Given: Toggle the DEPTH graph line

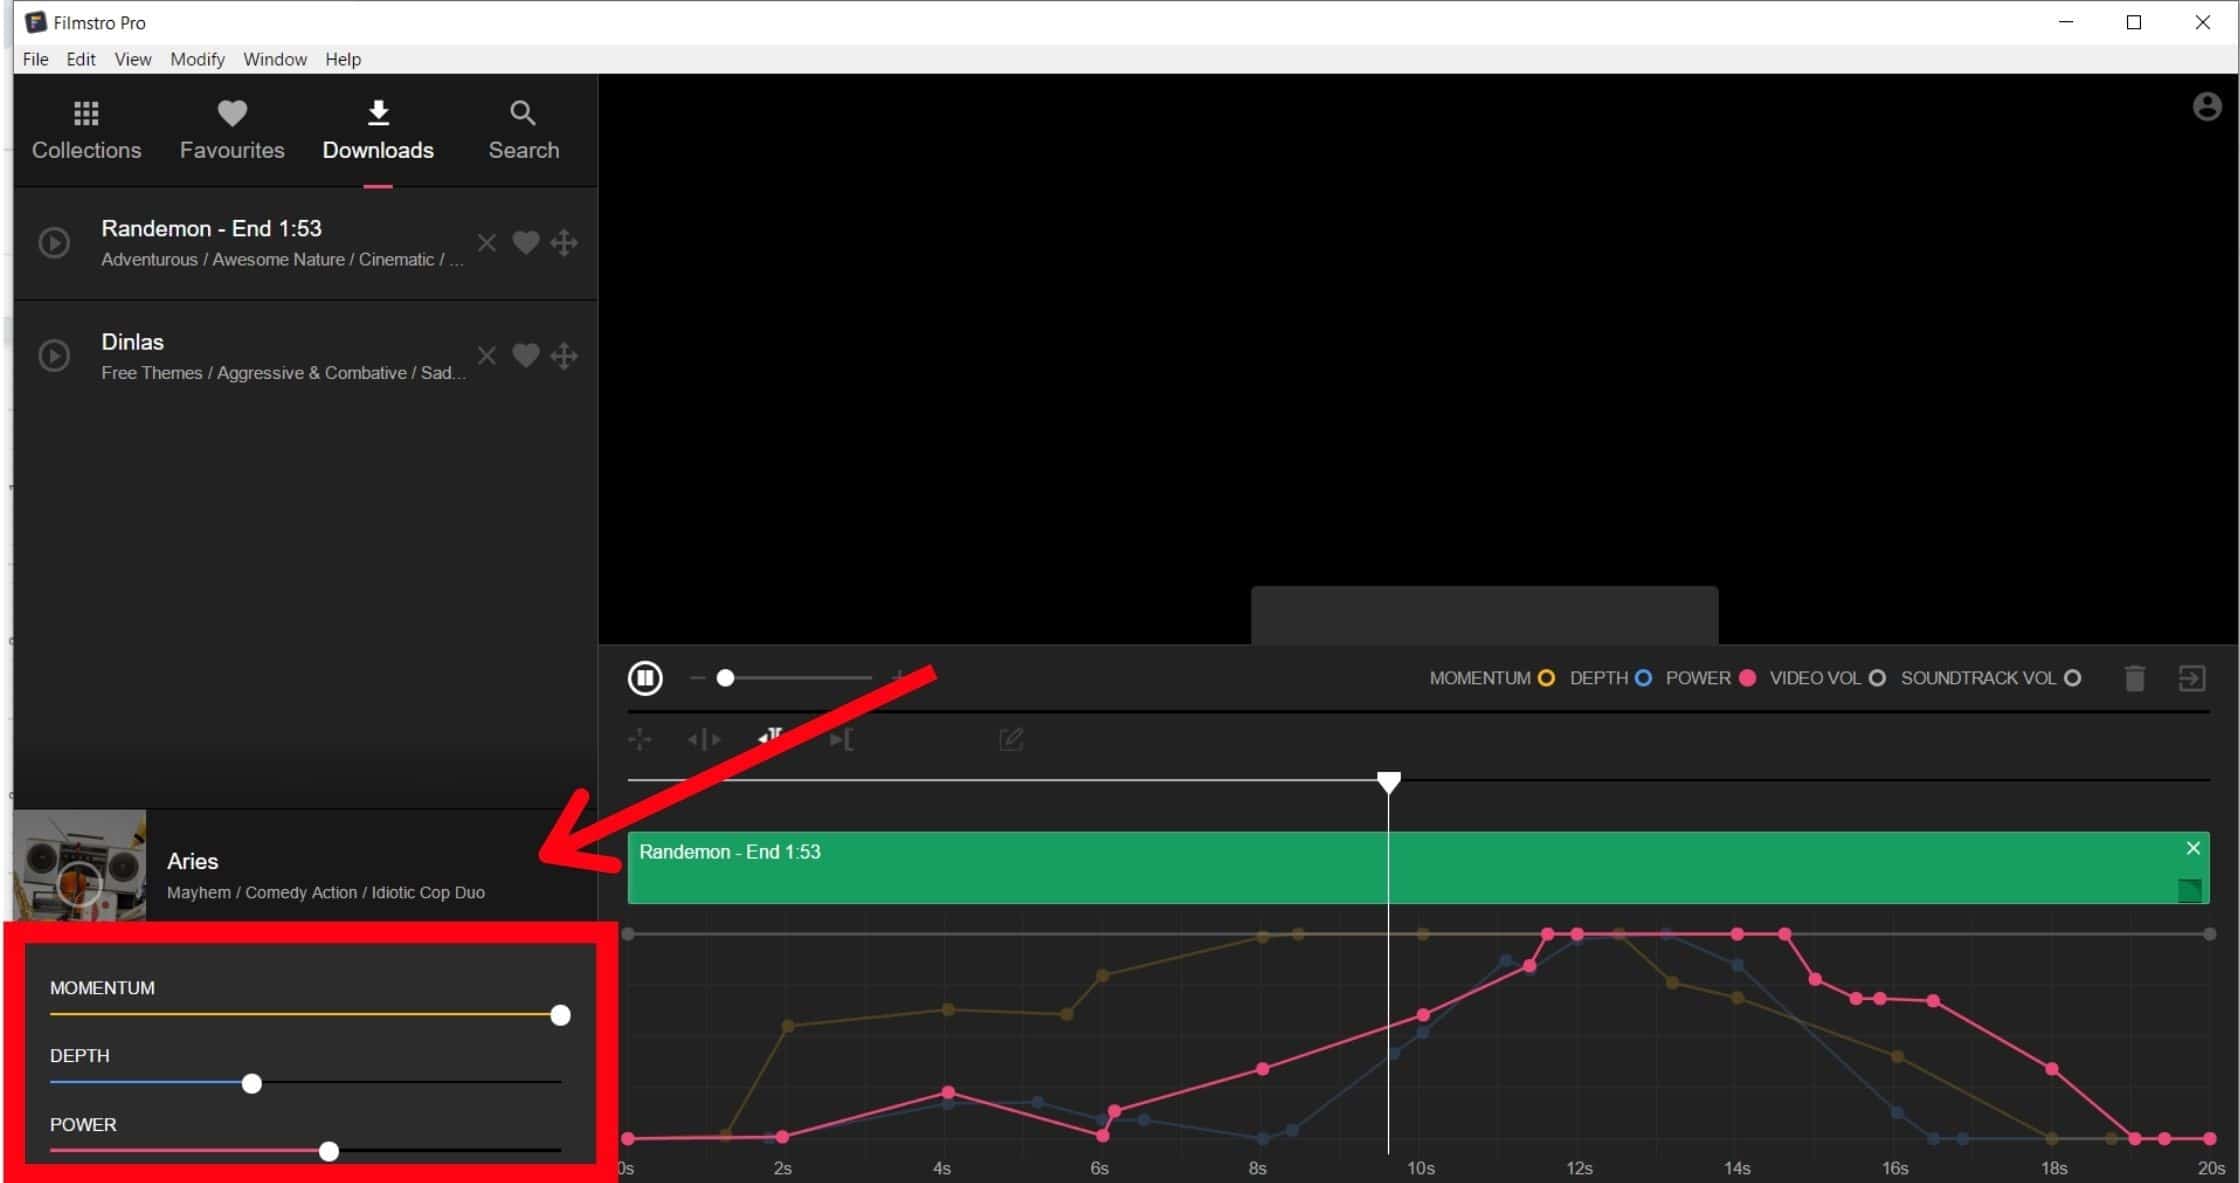Looking at the screenshot, I should [1643, 678].
